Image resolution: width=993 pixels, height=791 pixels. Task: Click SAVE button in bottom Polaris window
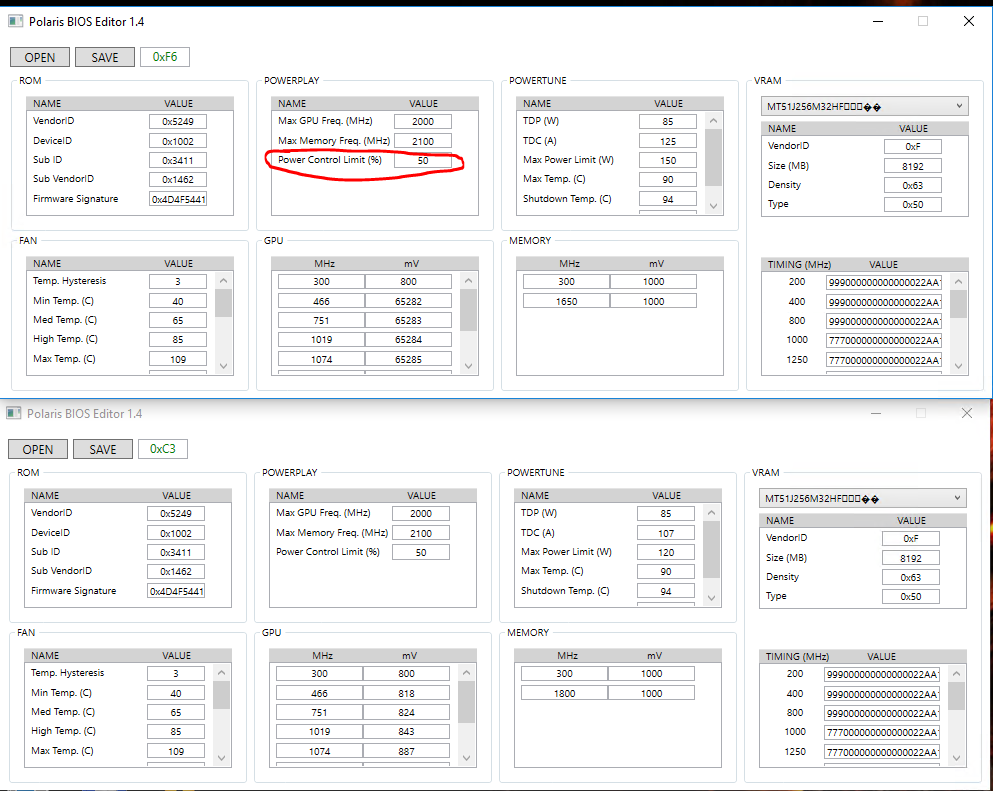click(x=103, y=449)
